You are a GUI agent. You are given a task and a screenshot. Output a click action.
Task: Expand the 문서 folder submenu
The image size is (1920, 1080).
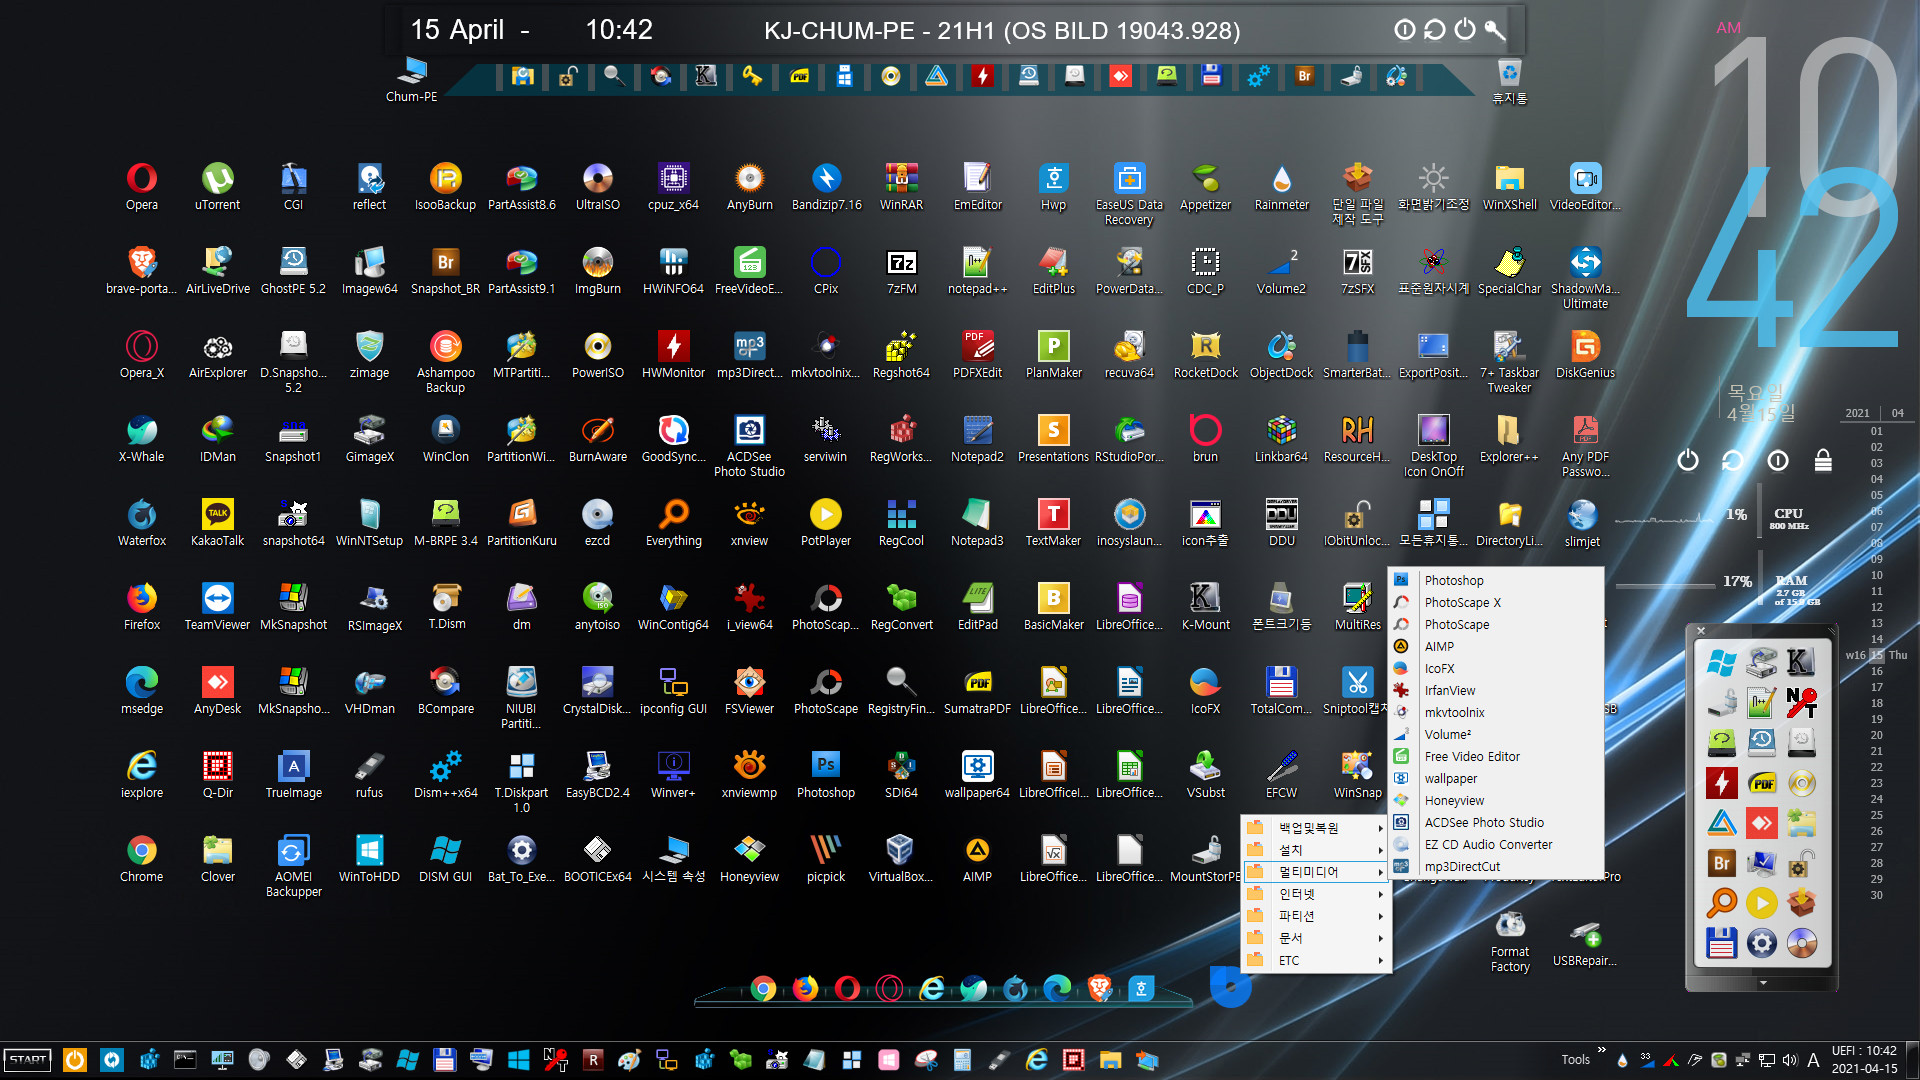tap(1315, 938)
